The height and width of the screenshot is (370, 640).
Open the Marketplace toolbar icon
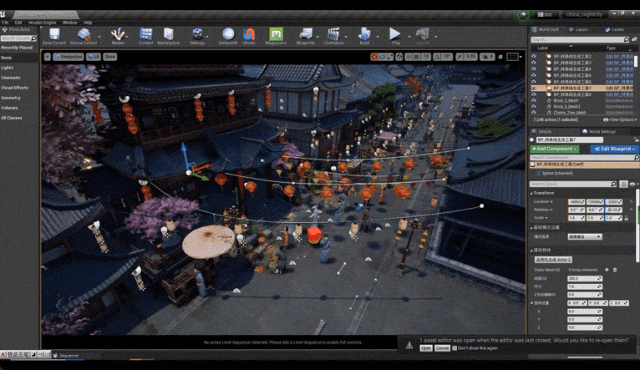tap(168, 34)
